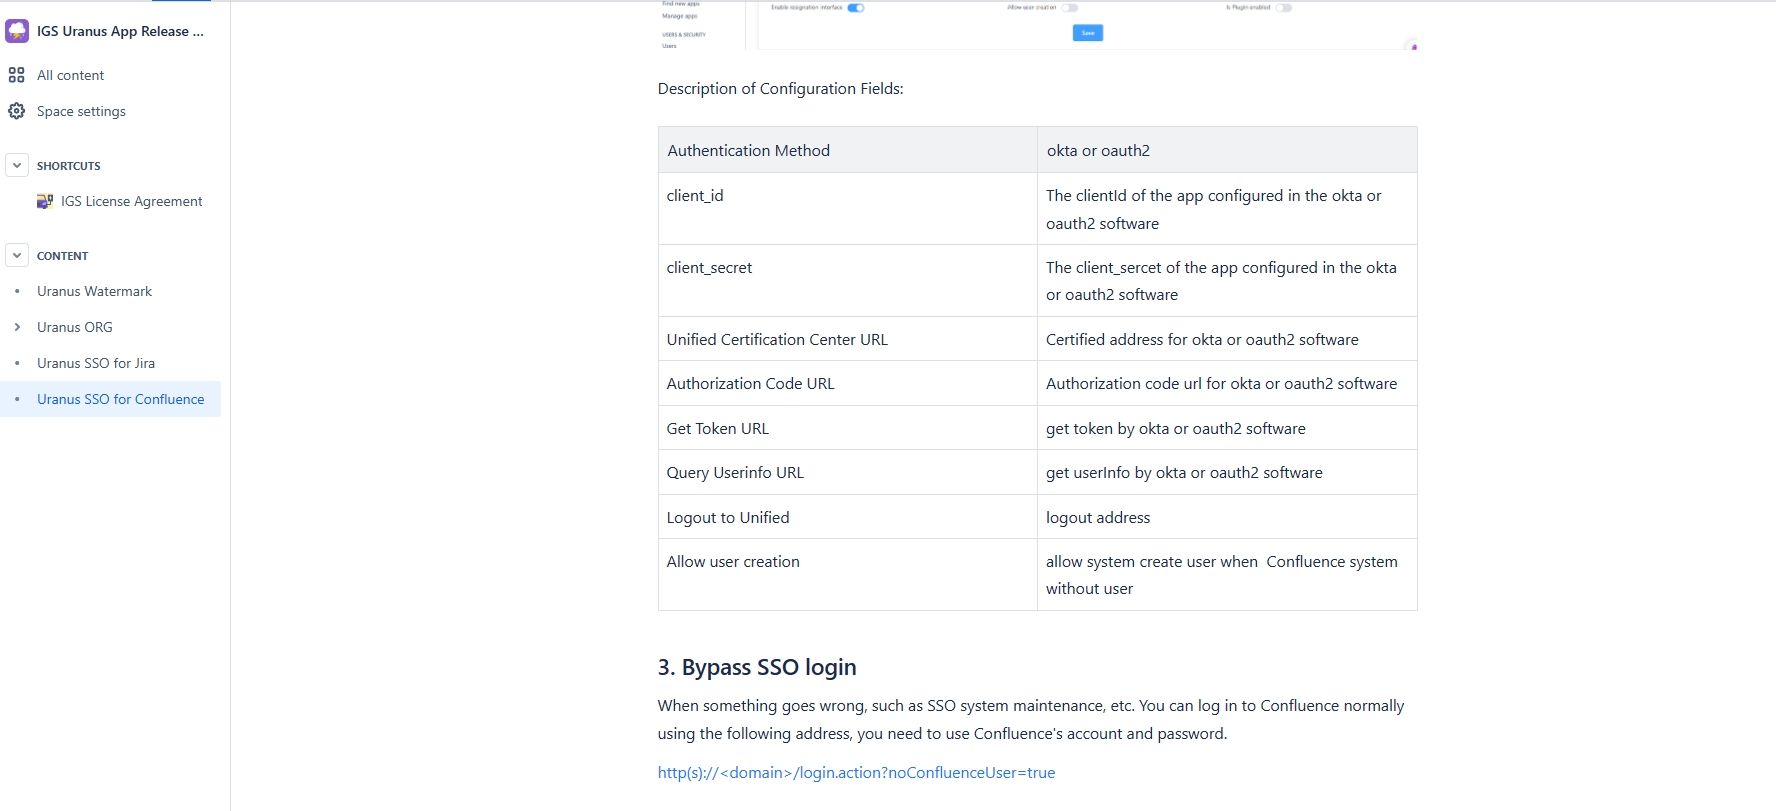The image size is (1776, 811).
Task: Click the 'Authentication Method' table header
Action: tap(848, 150)
